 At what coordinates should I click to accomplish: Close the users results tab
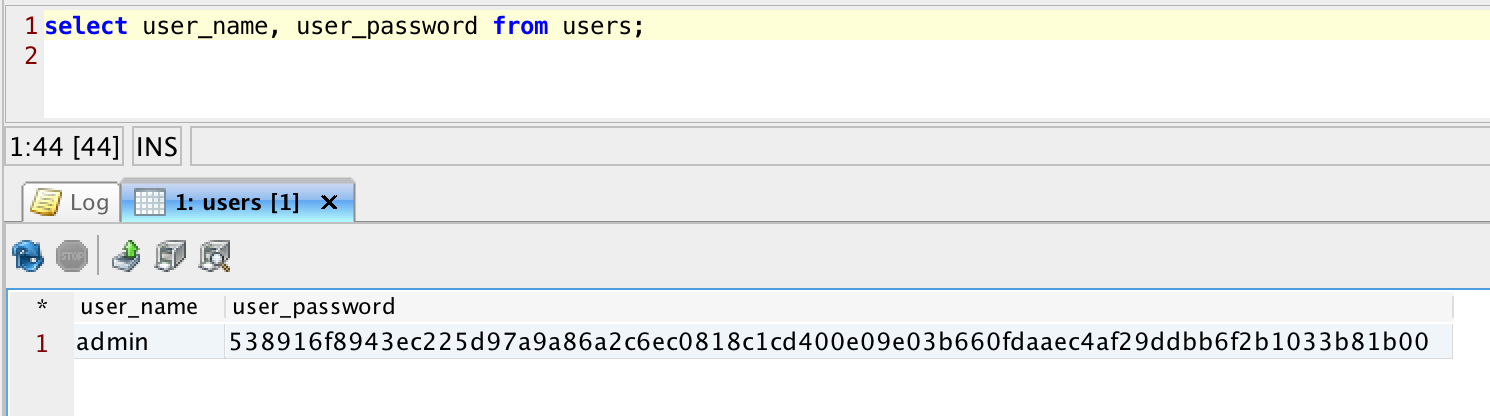(328, 203)
